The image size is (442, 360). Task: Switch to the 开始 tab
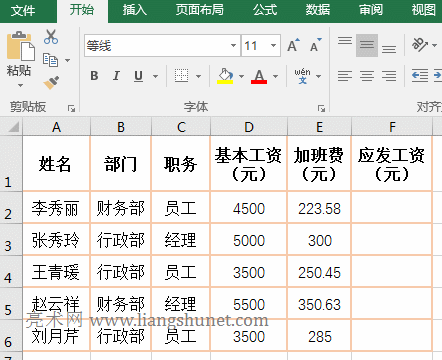pyautogui.click(x=82, y=10)
